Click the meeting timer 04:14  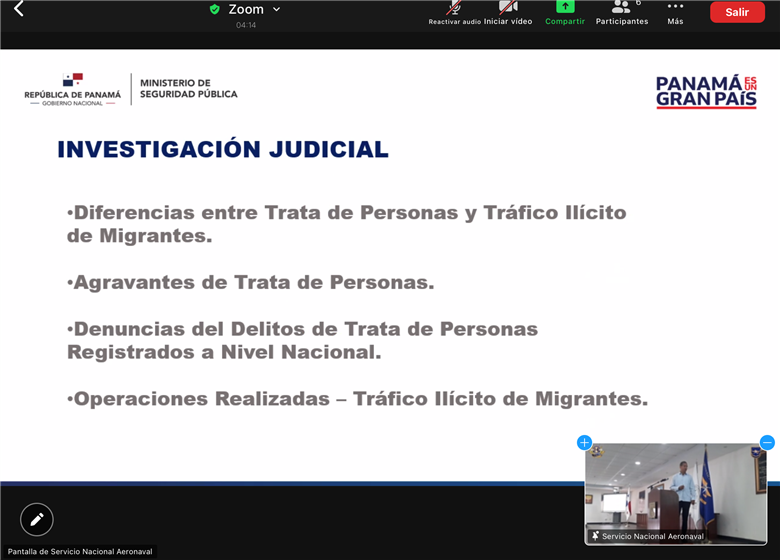[246, 25]
